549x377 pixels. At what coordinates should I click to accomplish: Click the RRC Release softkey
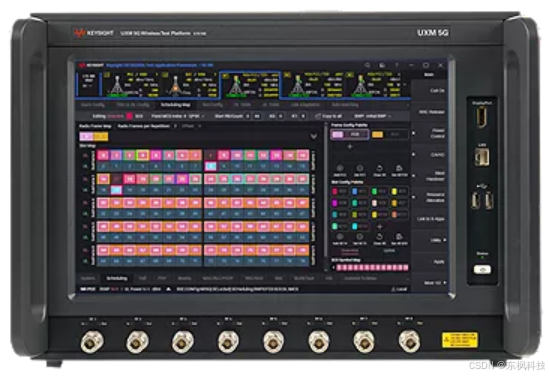[x=429, y=112]
